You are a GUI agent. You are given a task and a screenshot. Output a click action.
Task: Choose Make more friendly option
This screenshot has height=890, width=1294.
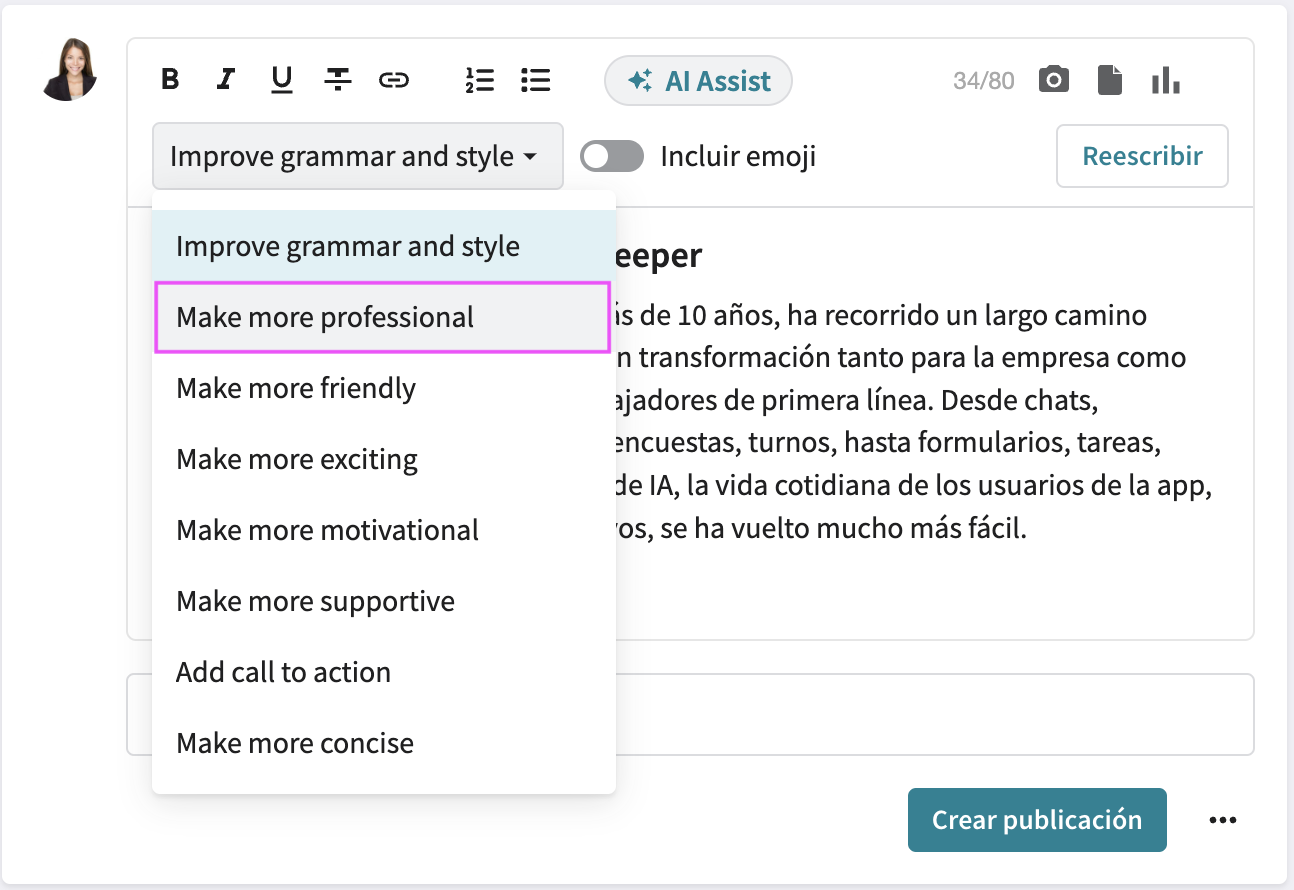click(296, 388)
